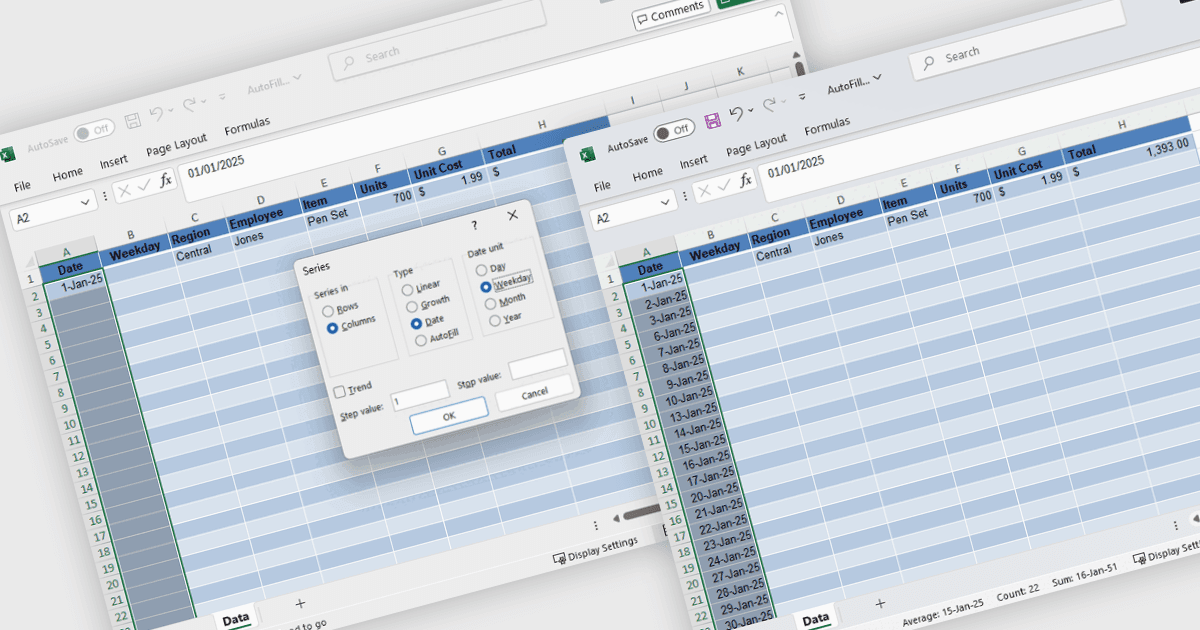This screenshot has width=1200, height=630.
Task: Open Customize Quick Access dropdown in left window
Action: pyautogui.click(x=222, y=96)
